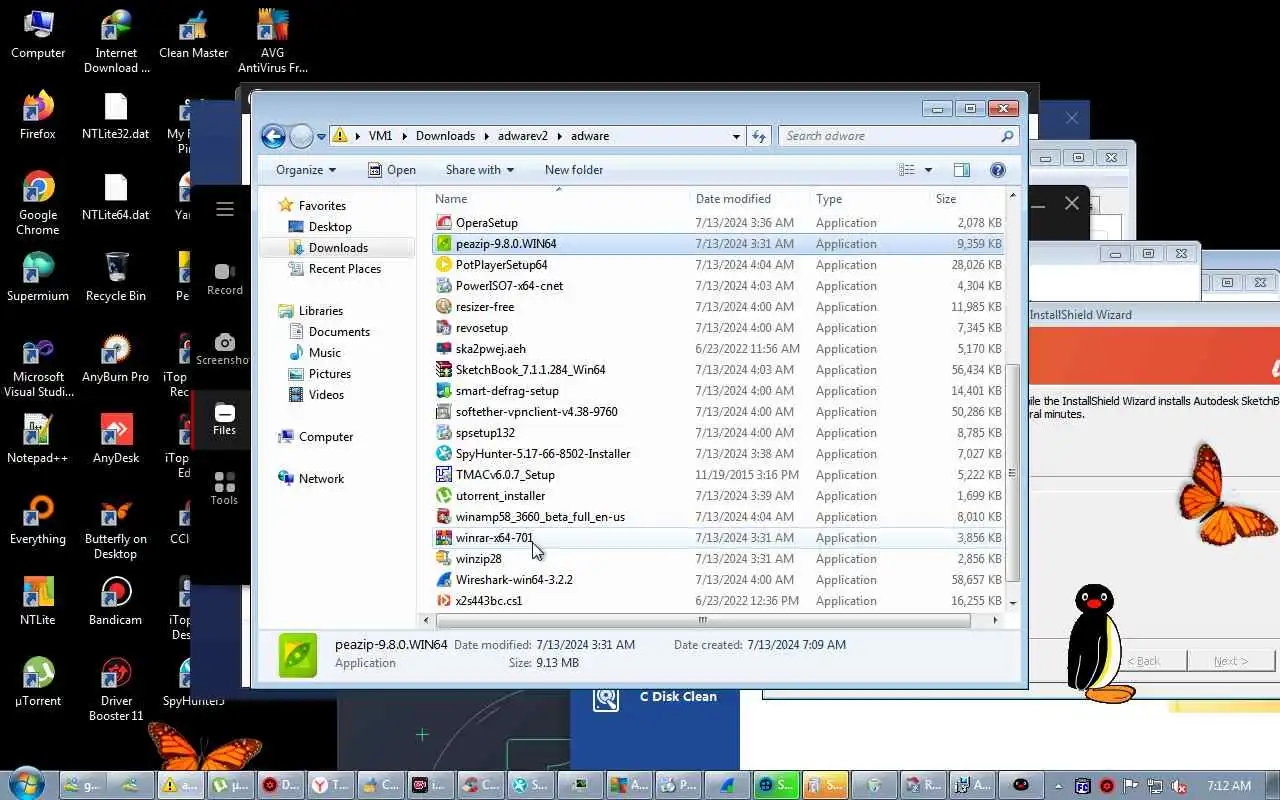Select Recent Places in navigation pane
This screenshot has height=800, width=1280.
(345, 269)
